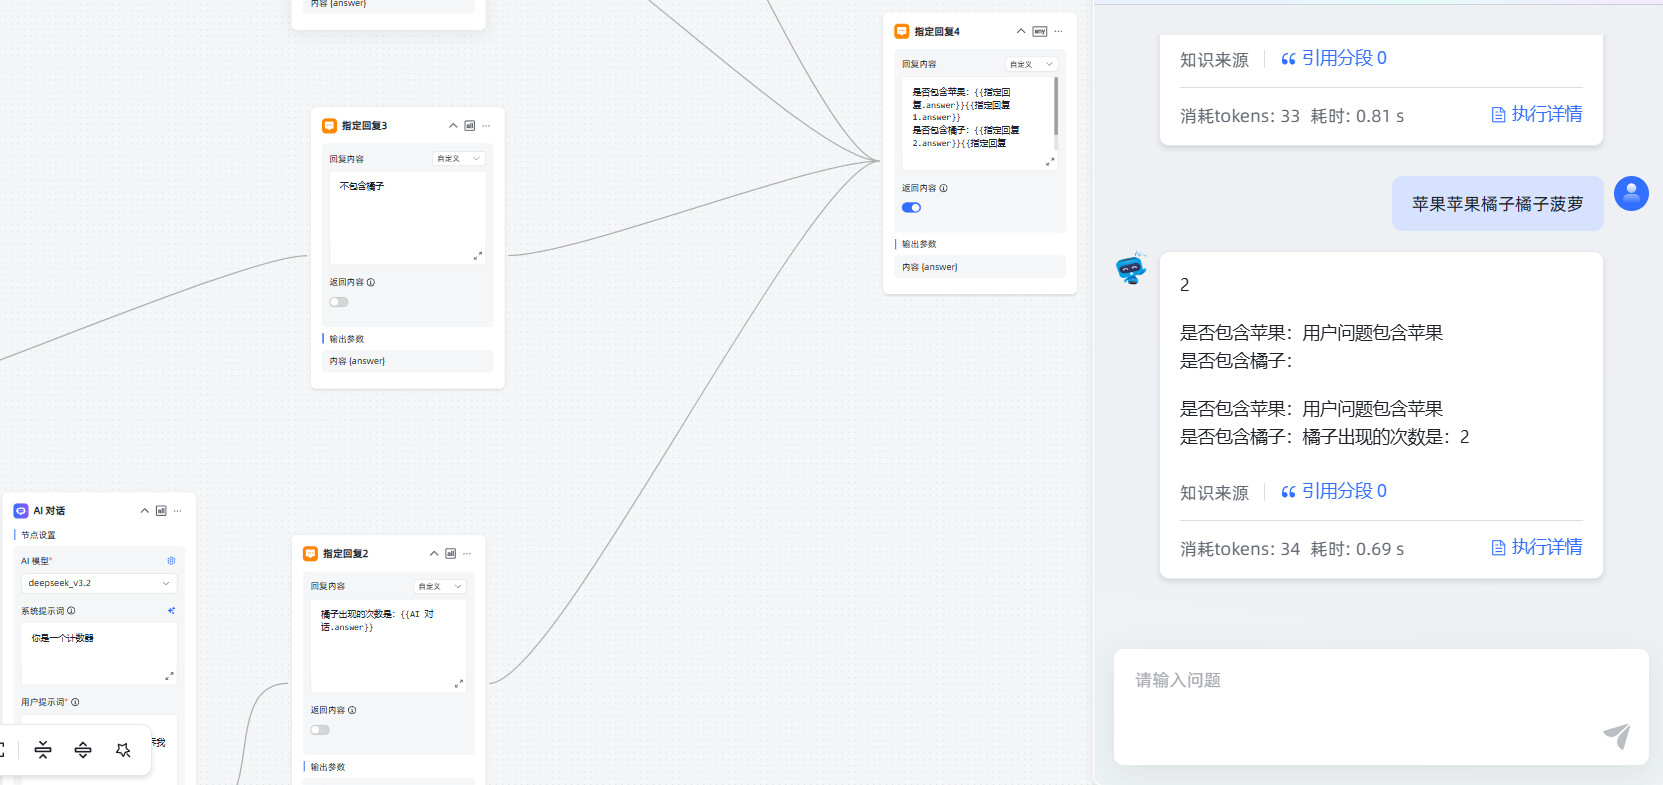
Task: Click the 指定回复4 output type icon
Action: tap(1040, 32)
